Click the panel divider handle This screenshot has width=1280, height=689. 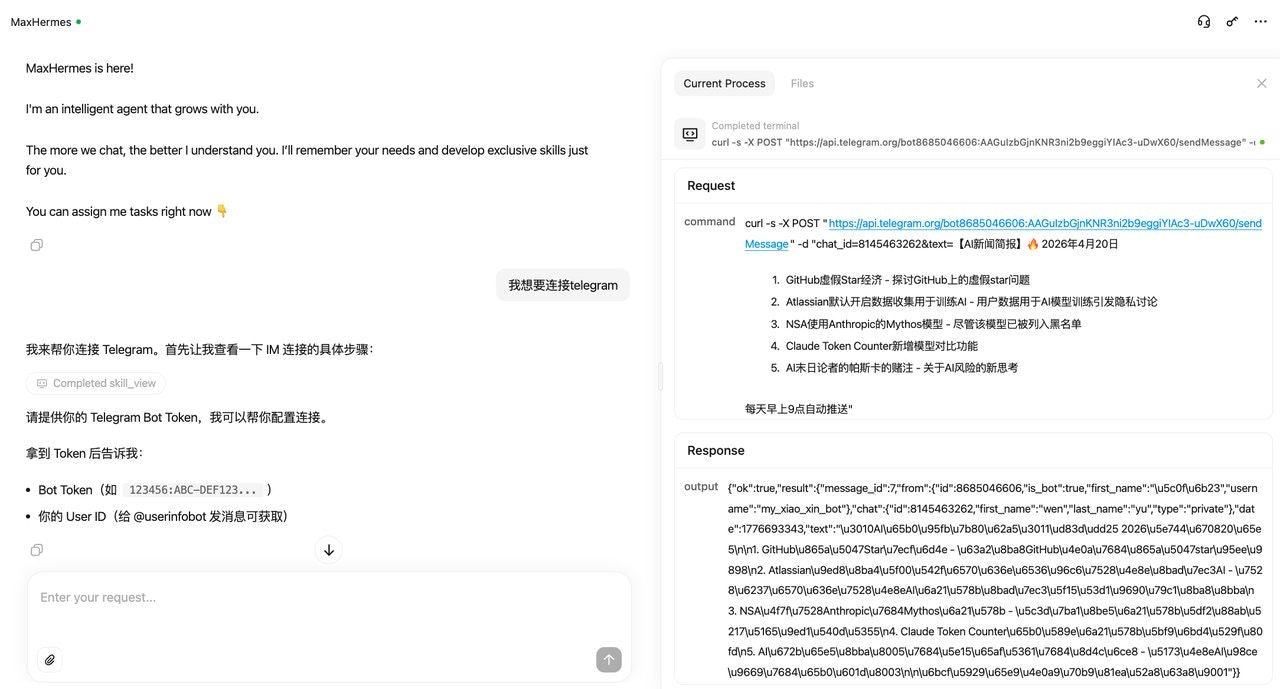point(659,376)
